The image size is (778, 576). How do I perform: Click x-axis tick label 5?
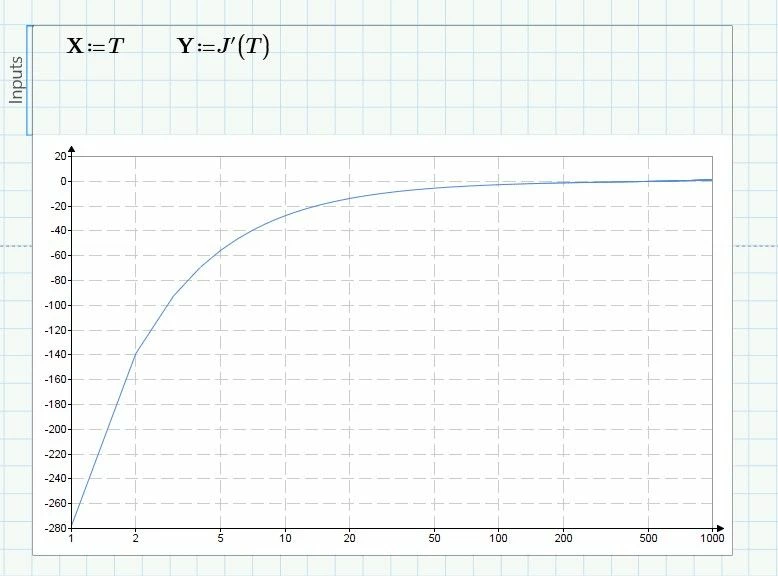(x=220, y=538)
